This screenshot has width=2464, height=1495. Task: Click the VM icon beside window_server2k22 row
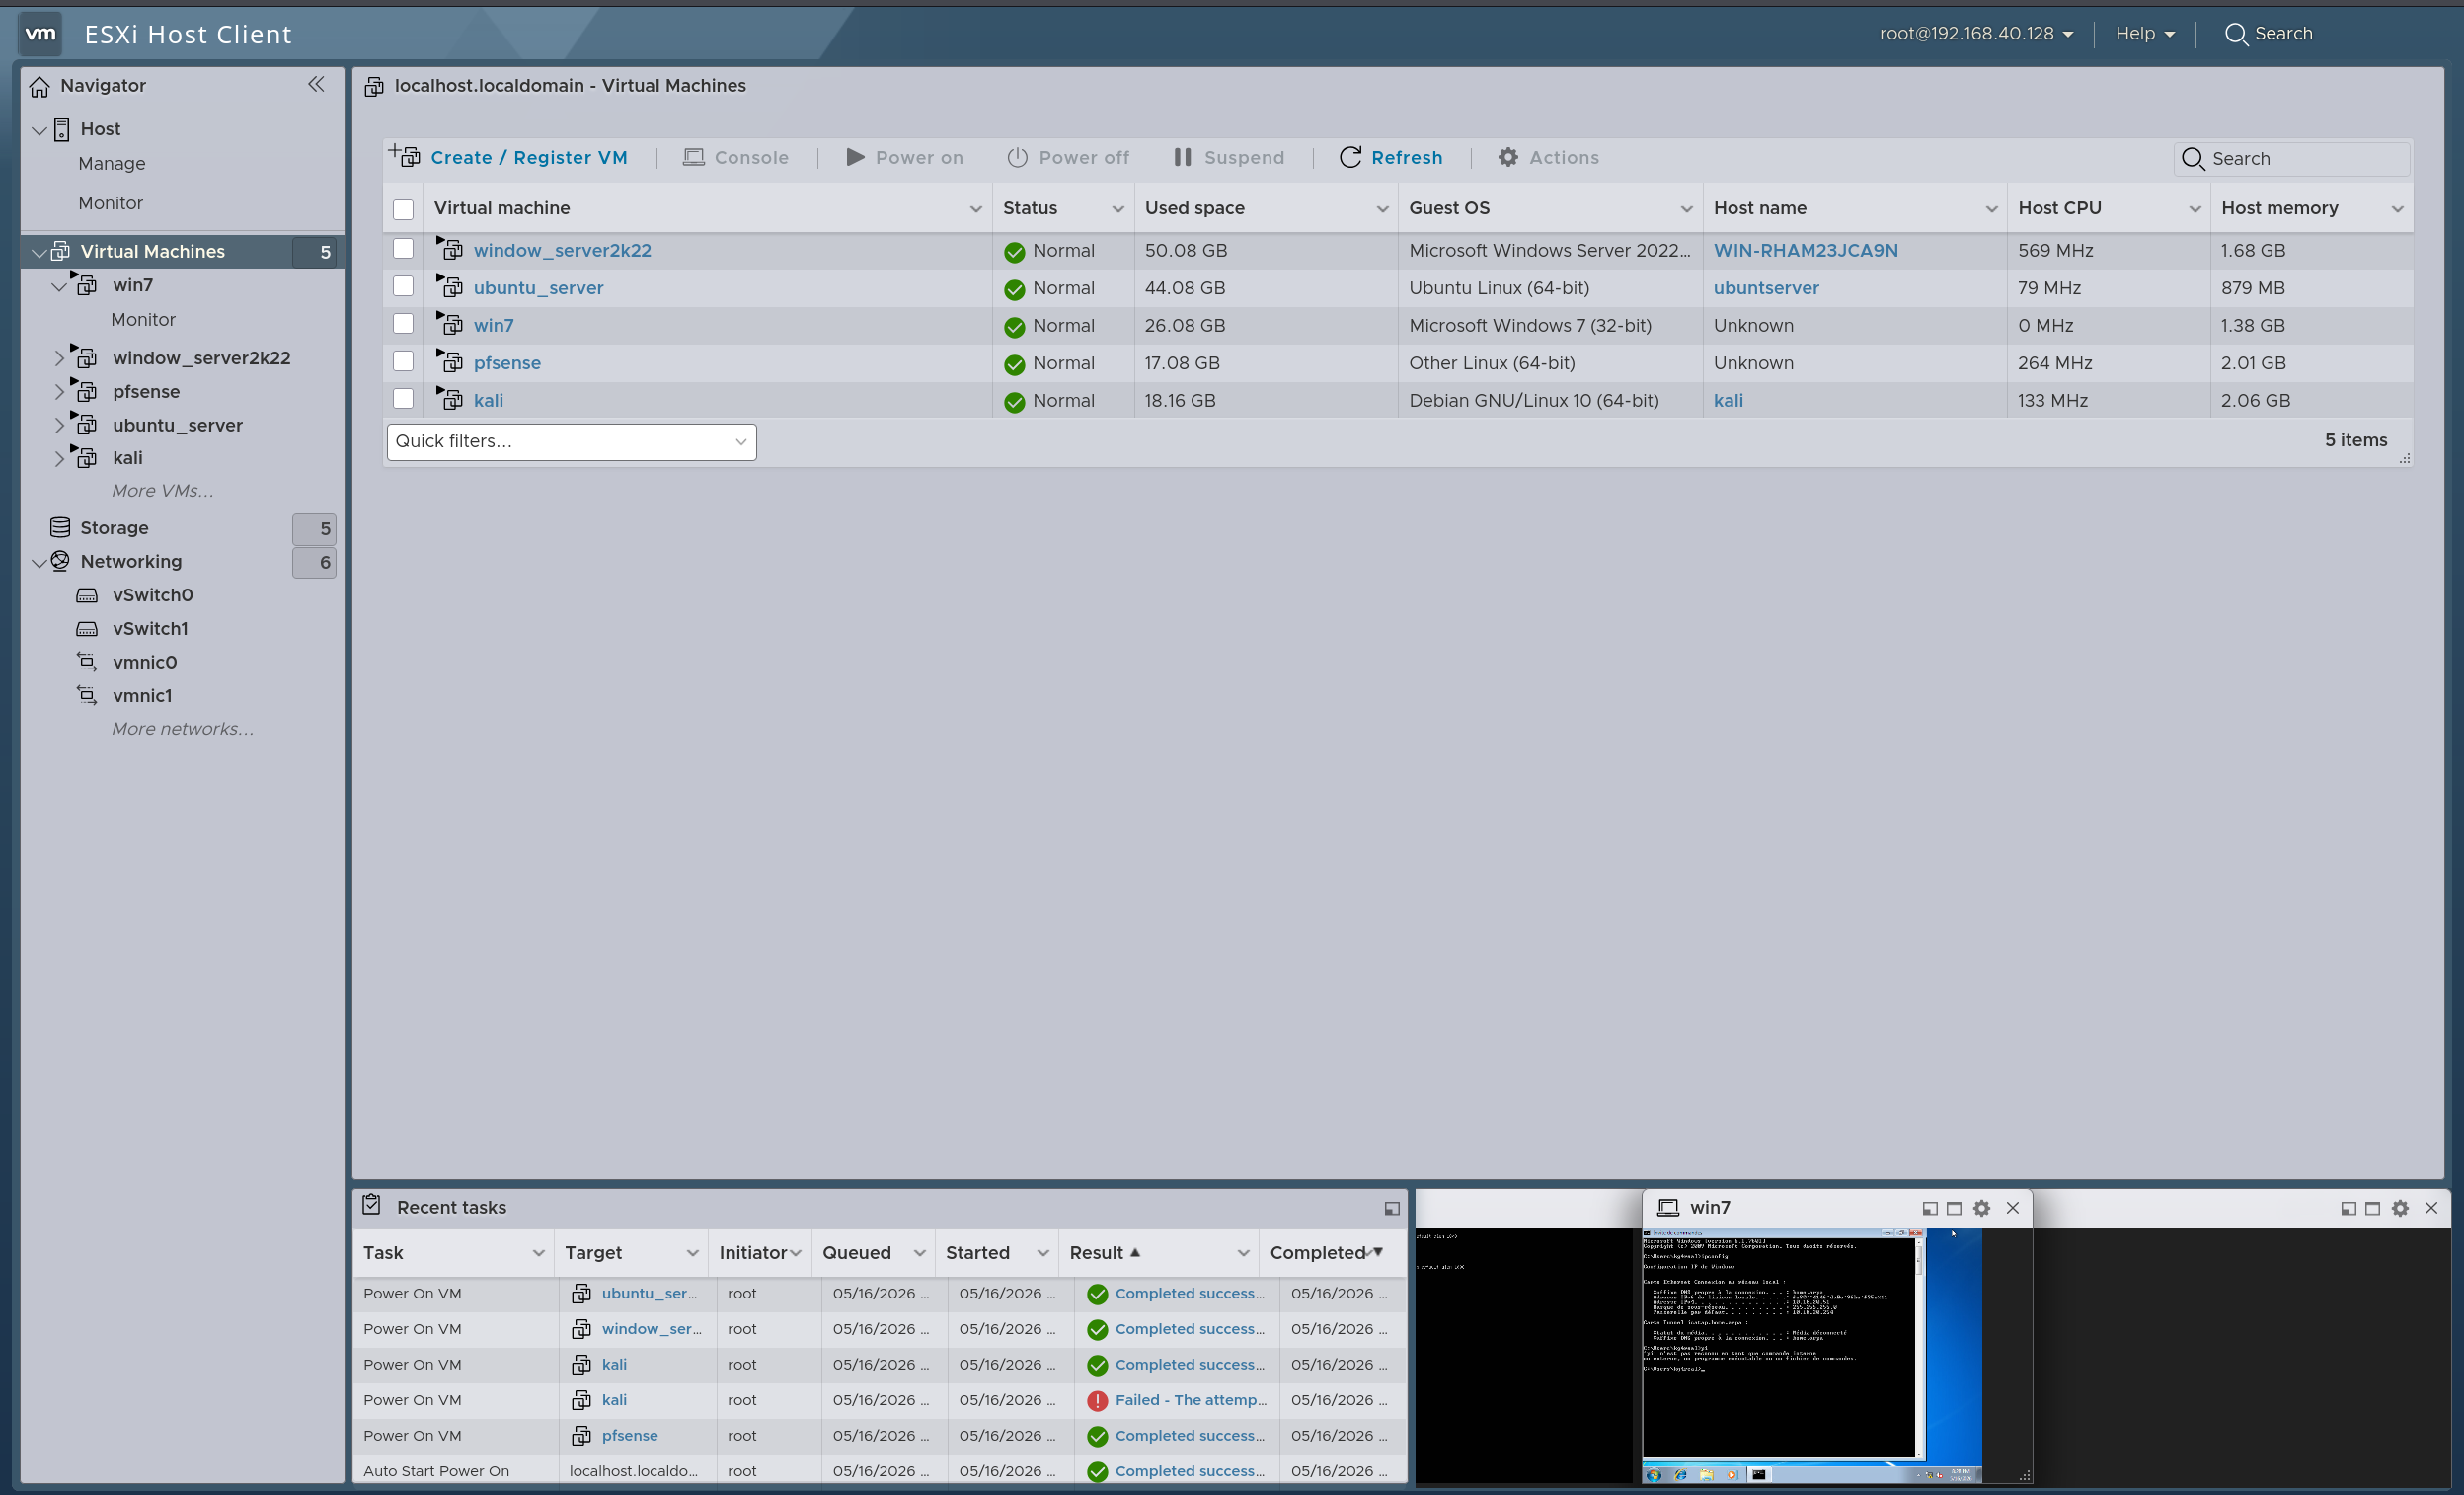450,249
